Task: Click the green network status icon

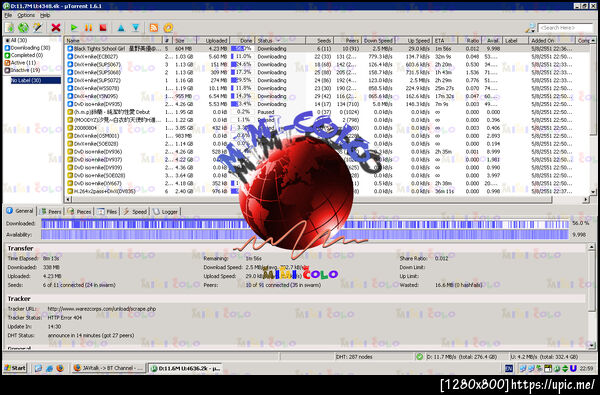Action: pyautogui.click(x=419, y=357)
